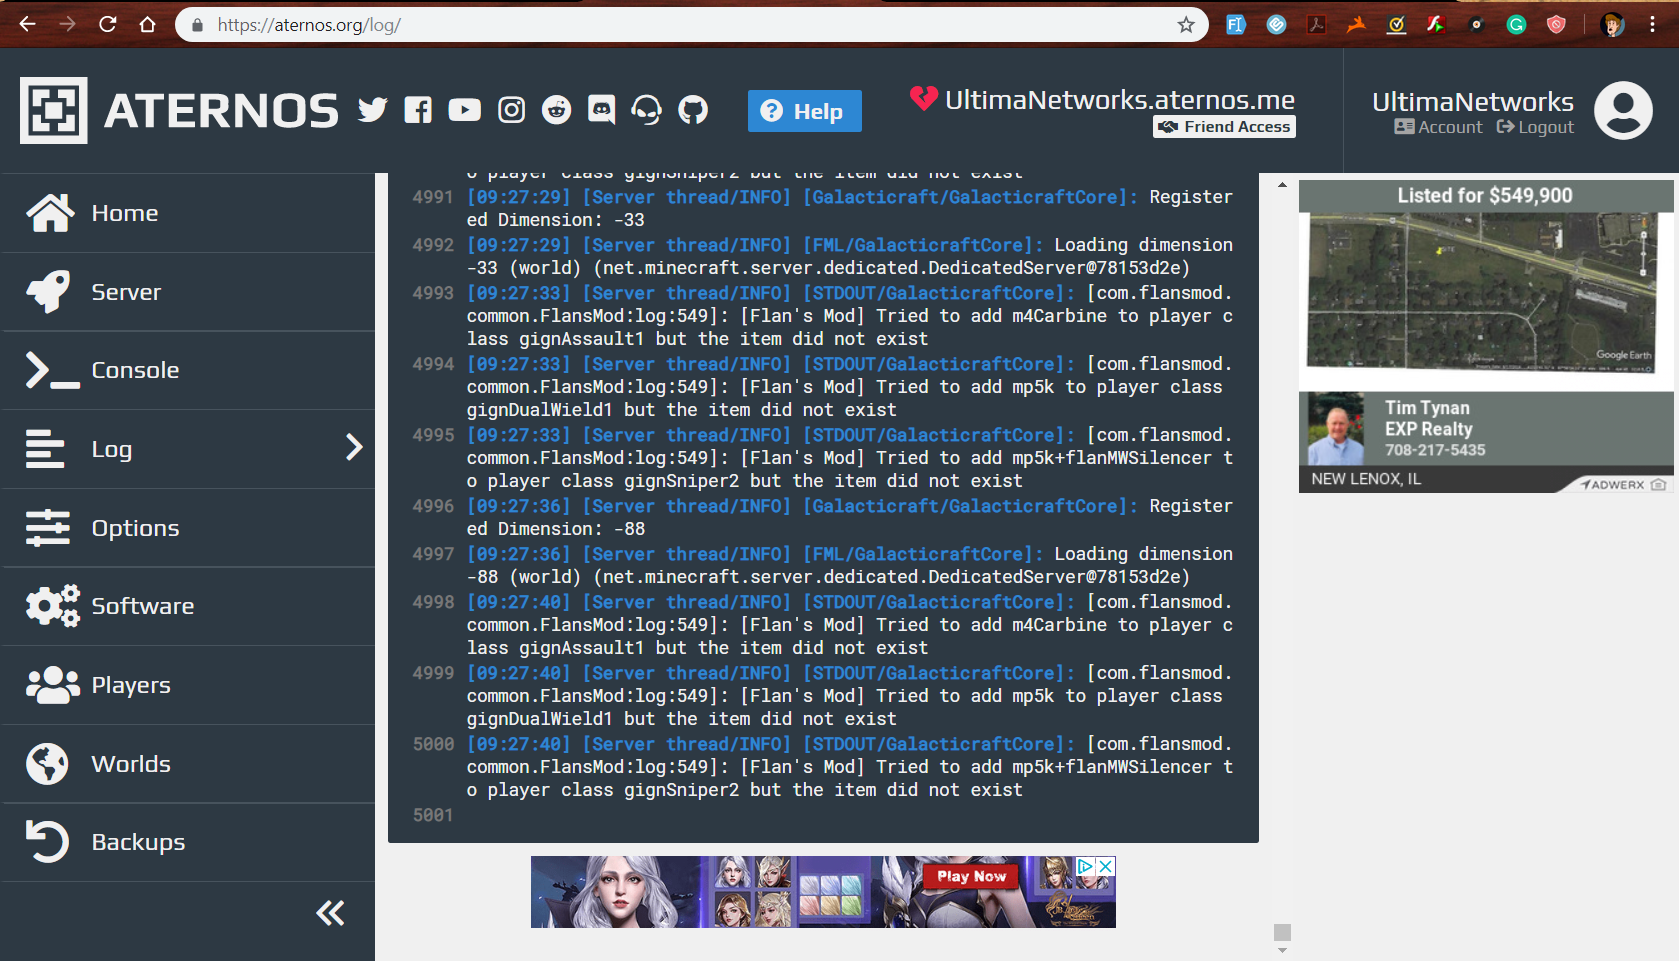The image size is (1679, 961).
Task: Open Options in sidebar
Action: pos(188,528)
